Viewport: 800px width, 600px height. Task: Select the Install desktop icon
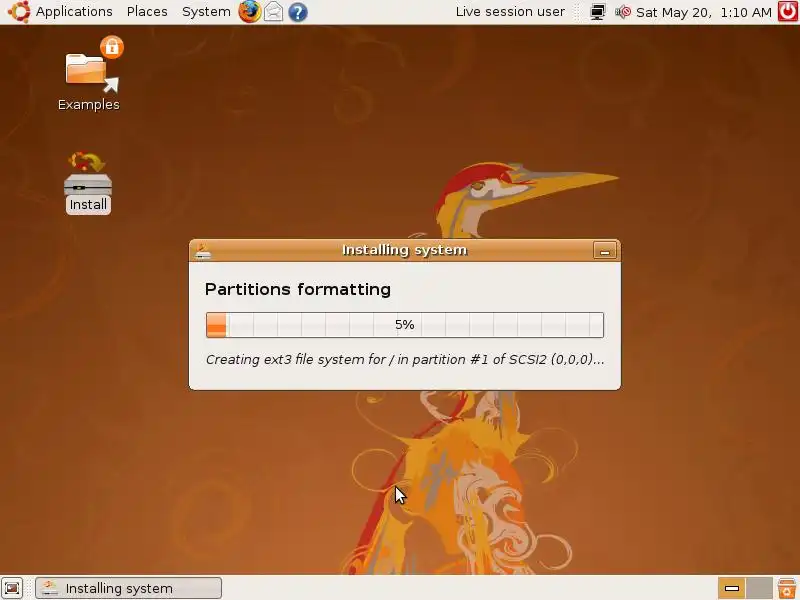tap(88, 183)
